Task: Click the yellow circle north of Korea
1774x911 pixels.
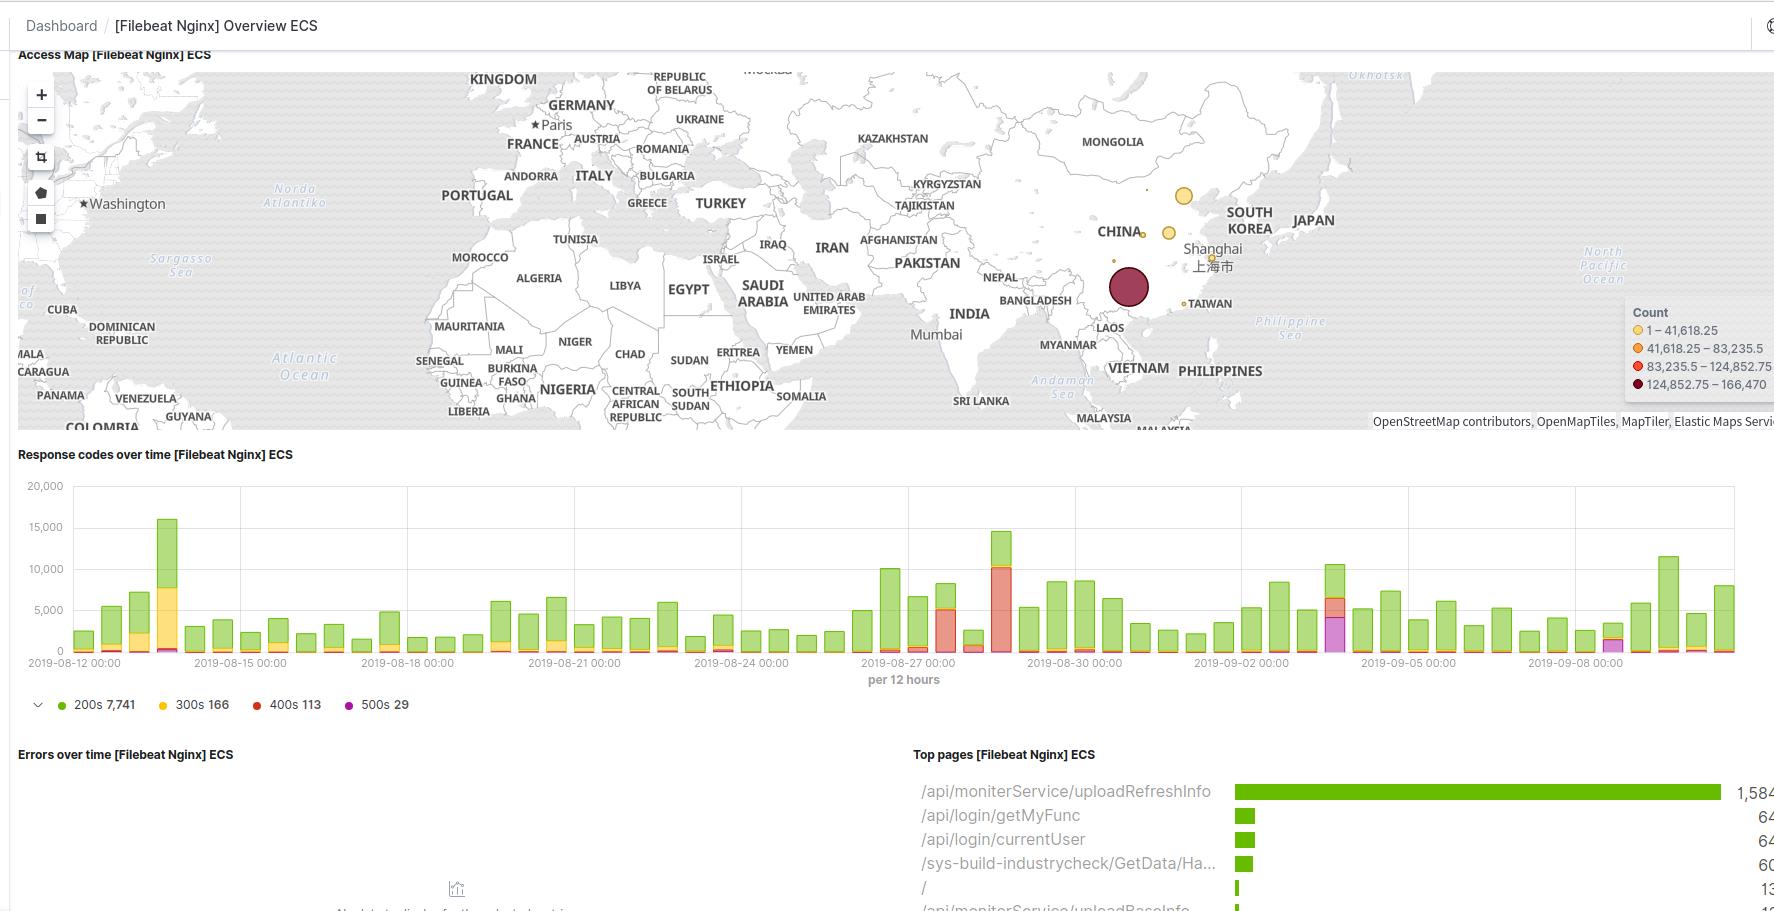Action: click(x=1184, y=196)
